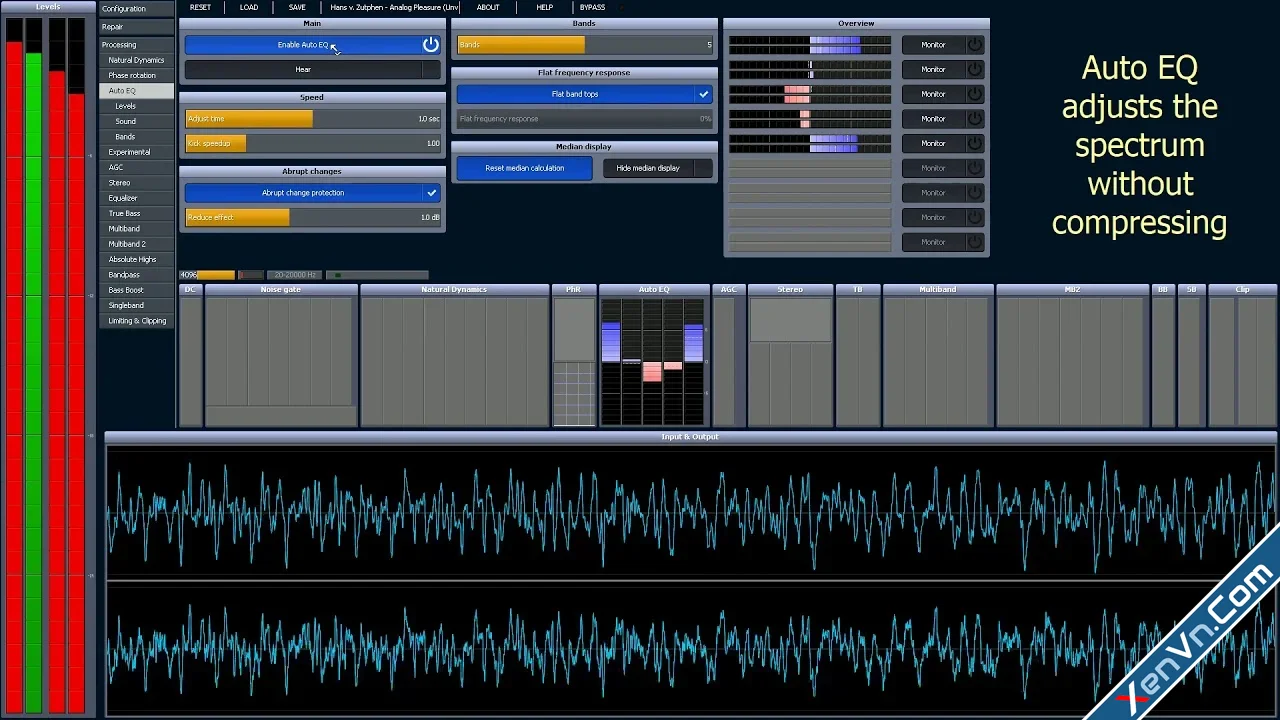Click the Noise gate chain panel
This screenshot has width=1280, height=720.
pos(280,356)
